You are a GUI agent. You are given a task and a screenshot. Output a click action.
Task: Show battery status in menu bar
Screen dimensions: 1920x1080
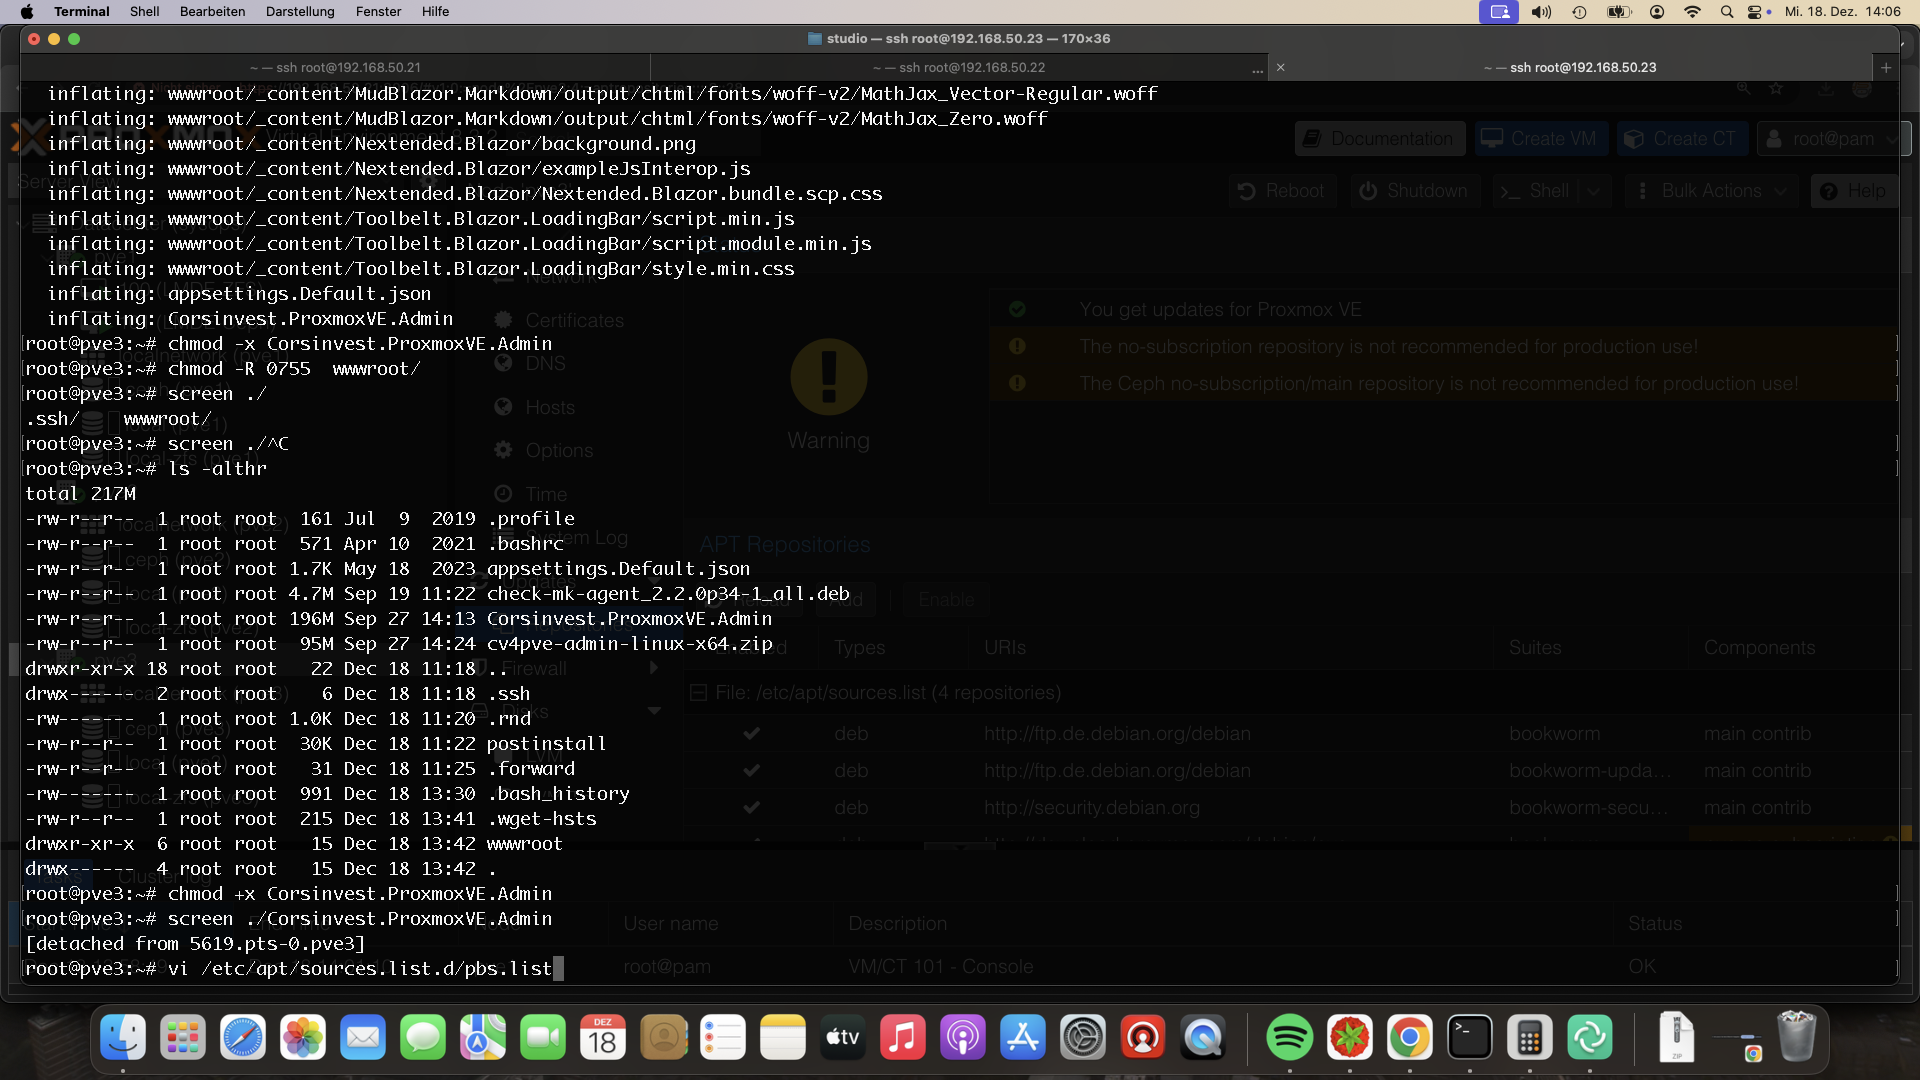coord(1618,11)
